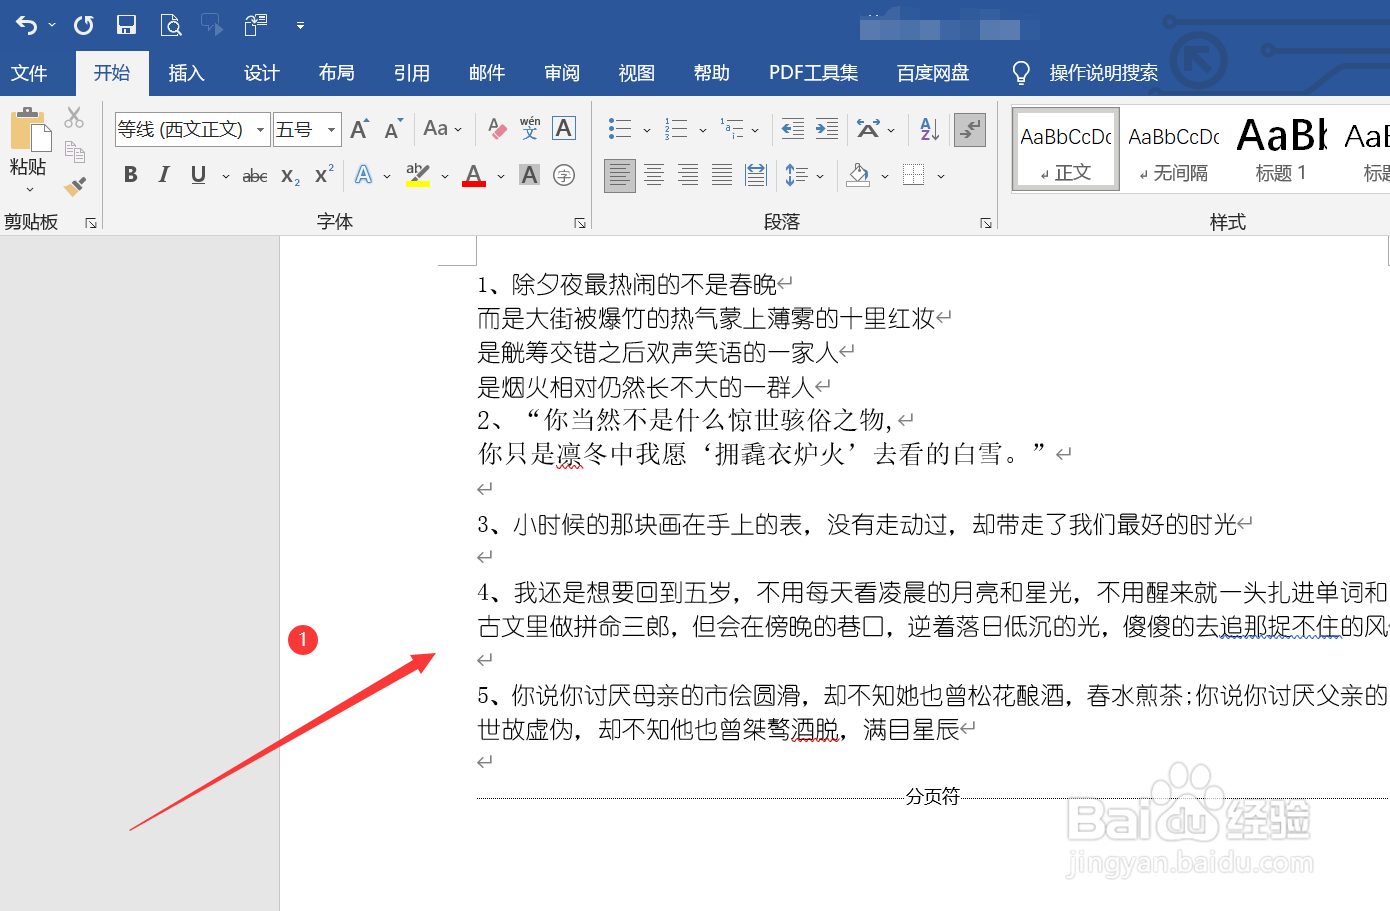Toggle italic formatting

pyautogui.click(x=164, y=175)
